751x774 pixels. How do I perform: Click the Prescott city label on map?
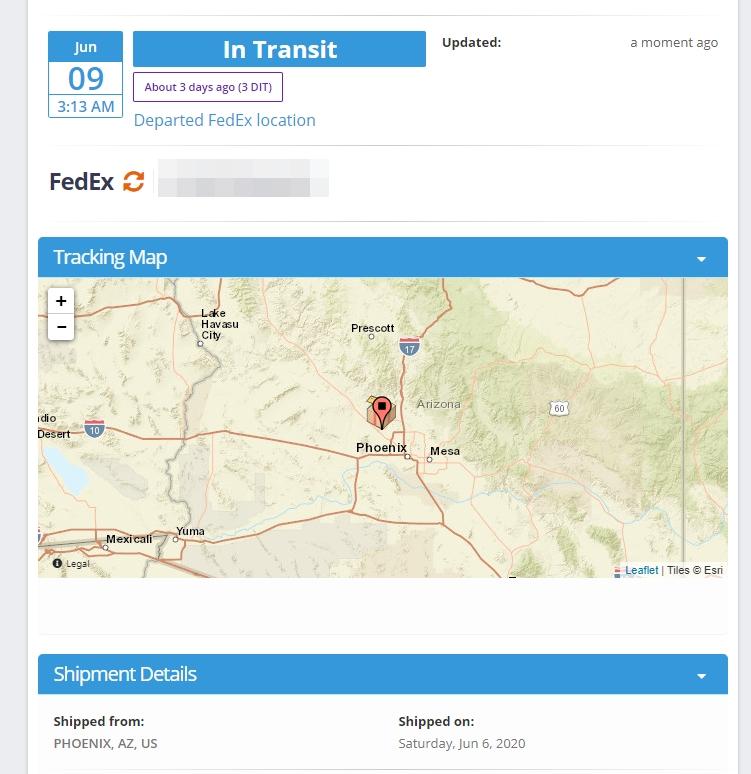[373, 328]
